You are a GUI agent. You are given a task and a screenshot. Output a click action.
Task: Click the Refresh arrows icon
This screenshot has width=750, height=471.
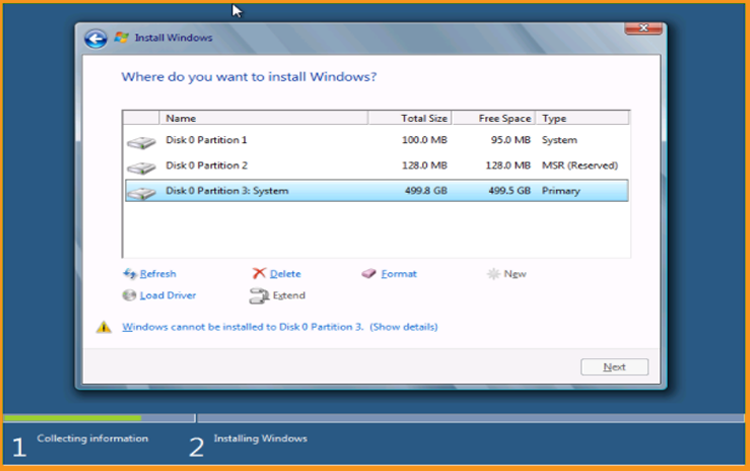tap(130, 274)
